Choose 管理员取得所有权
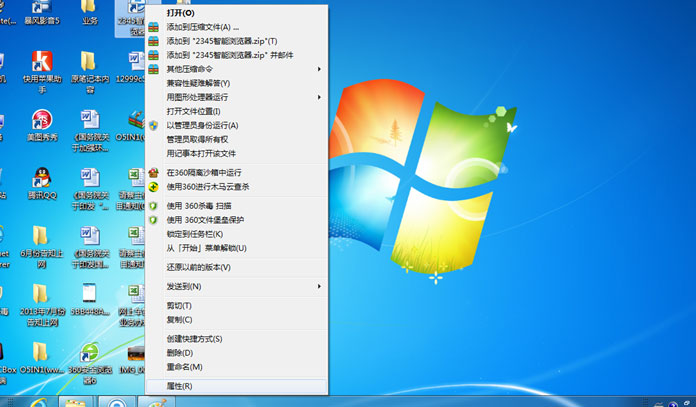696x407 pixels. tap(237, 139)
